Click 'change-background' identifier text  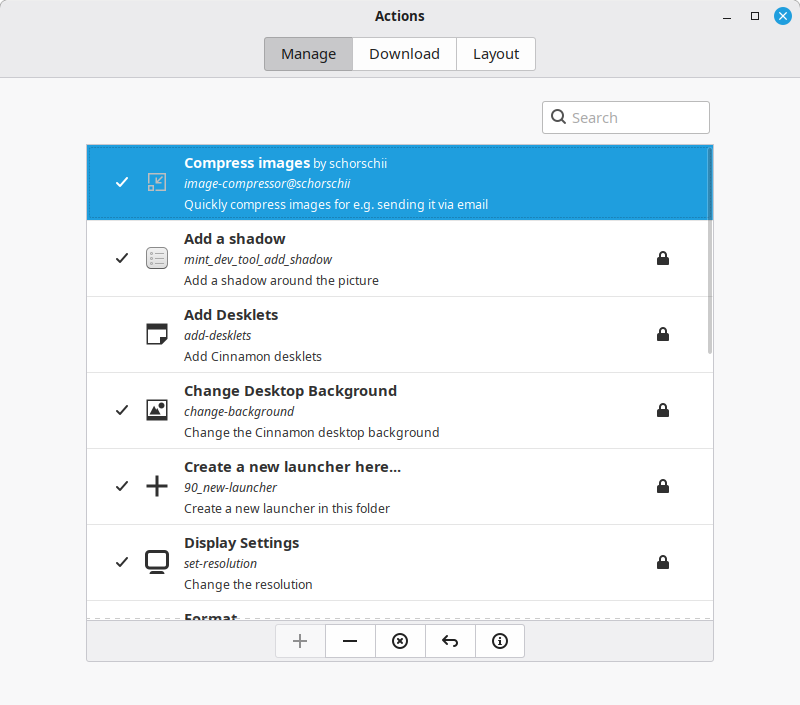pos(239,412)
